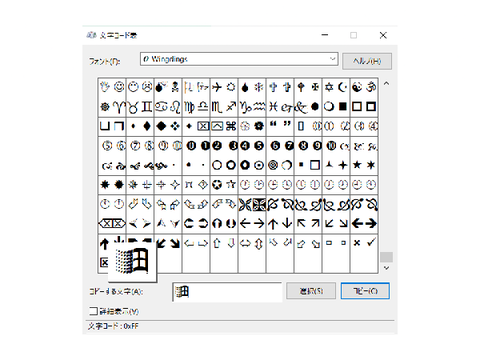Click the scrollbar down arrow
The height and width of the screenshot is (360, 480).
[x=386, y=268]
